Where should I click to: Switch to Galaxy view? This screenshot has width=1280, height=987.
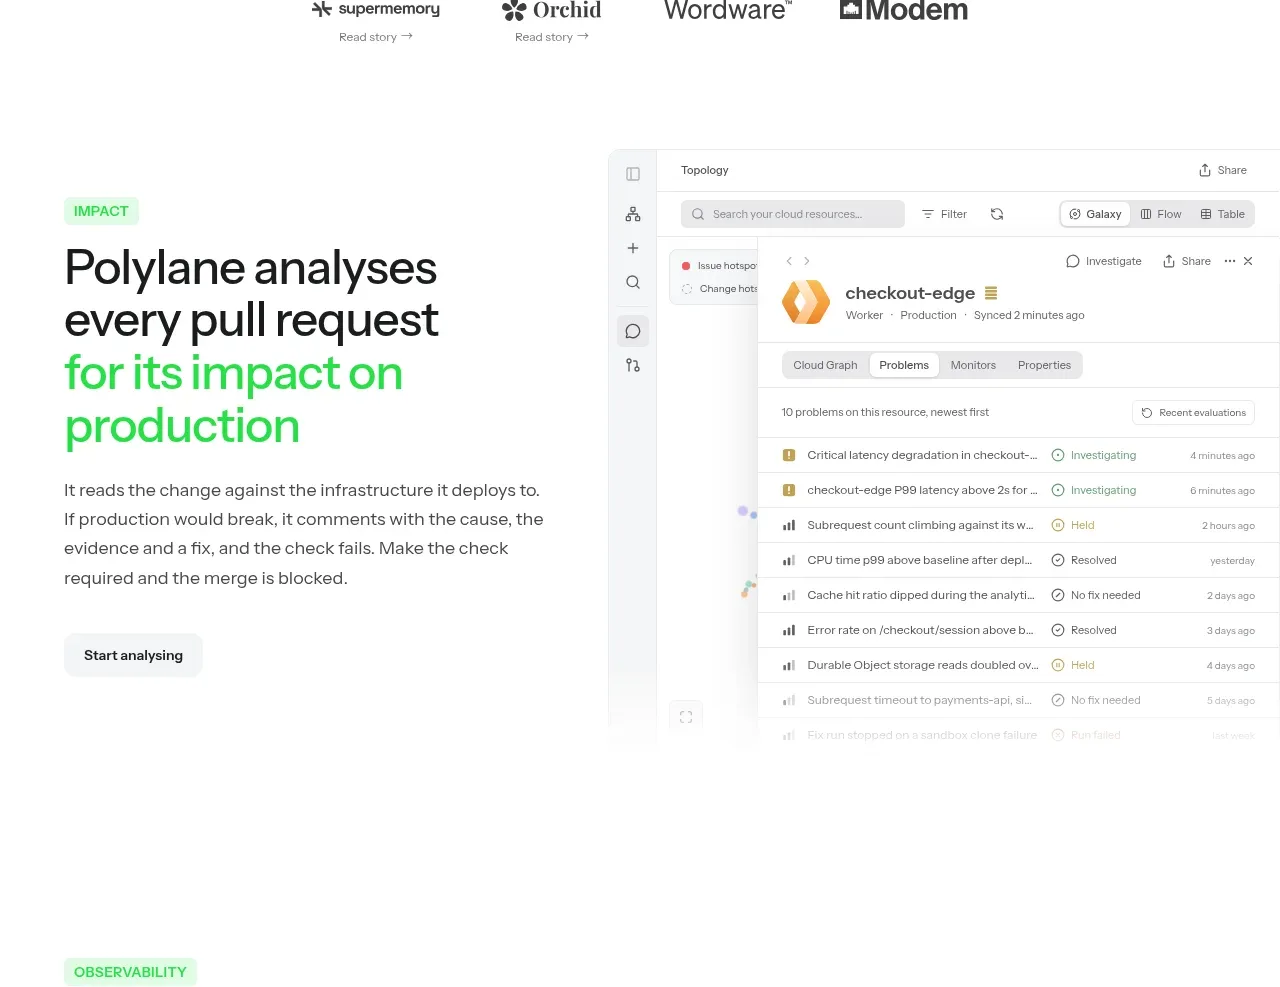point(1095,214)
